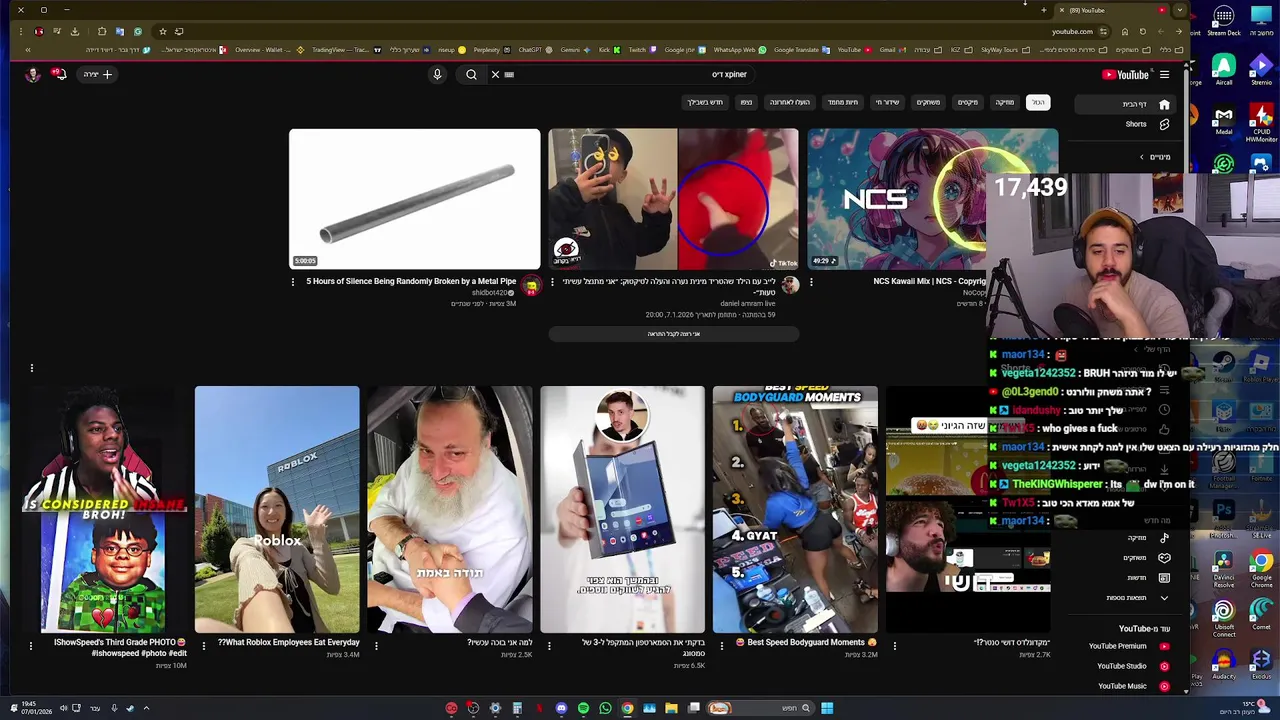Open Spotify from the taskbar
This screenshot has height=720, width=1280.
[583, 708]
